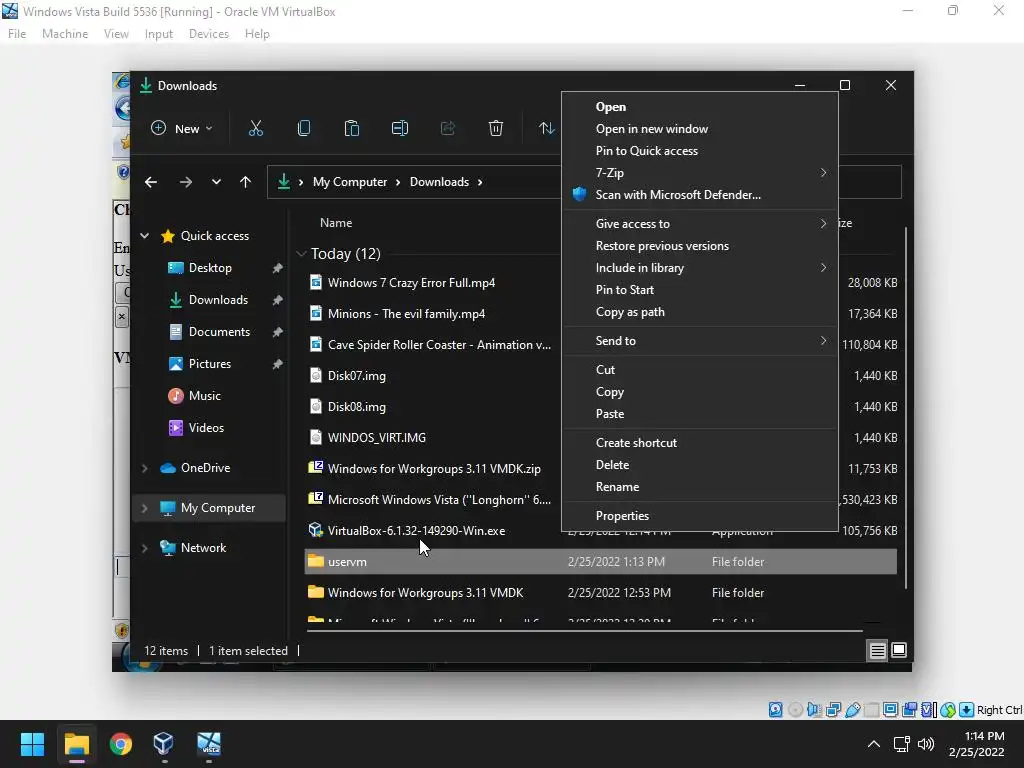Click the Paste clipboard icon in toolbar
This screenshot has width=1024, height=768.
click(x=351, y=129)
